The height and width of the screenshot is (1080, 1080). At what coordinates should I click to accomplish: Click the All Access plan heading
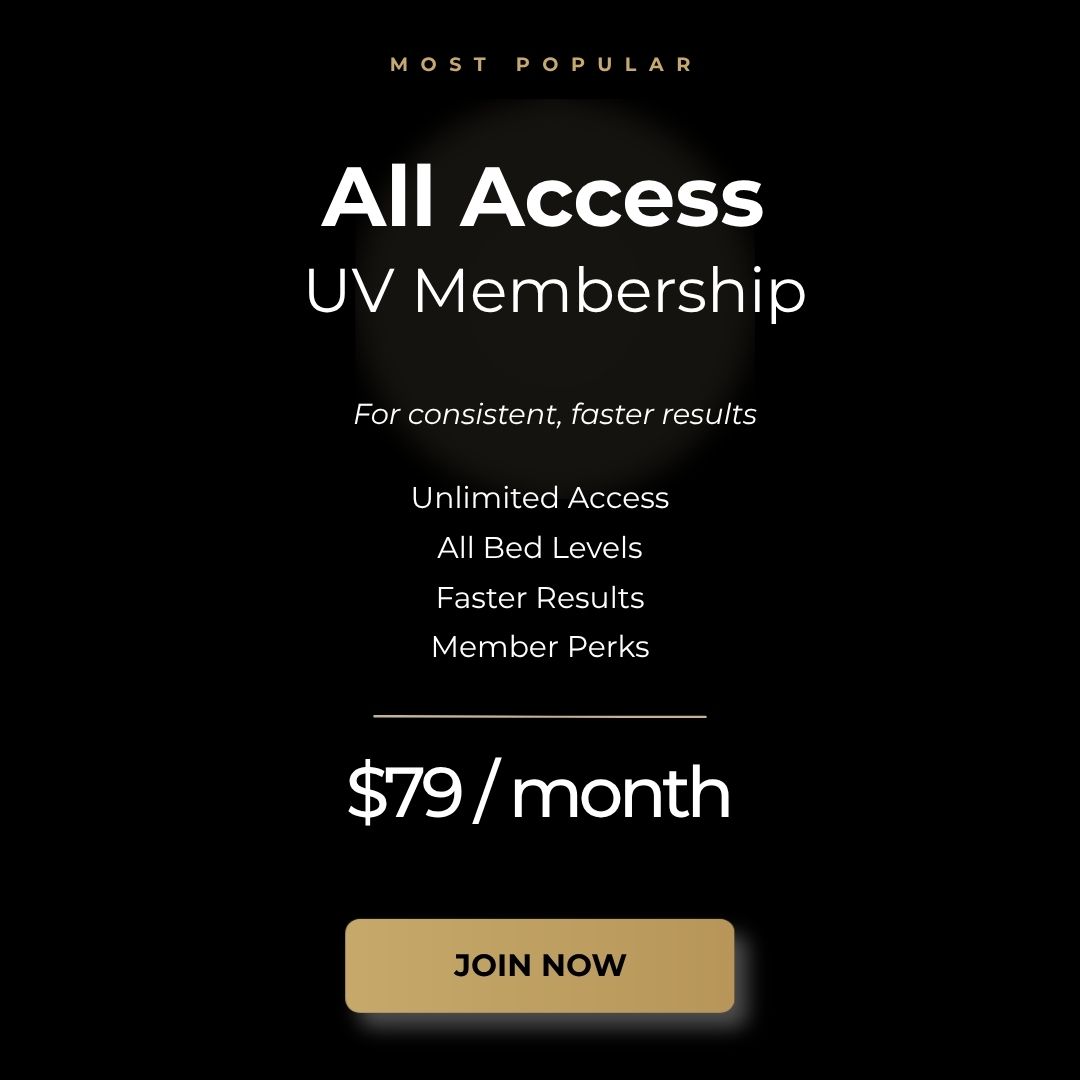541,197
